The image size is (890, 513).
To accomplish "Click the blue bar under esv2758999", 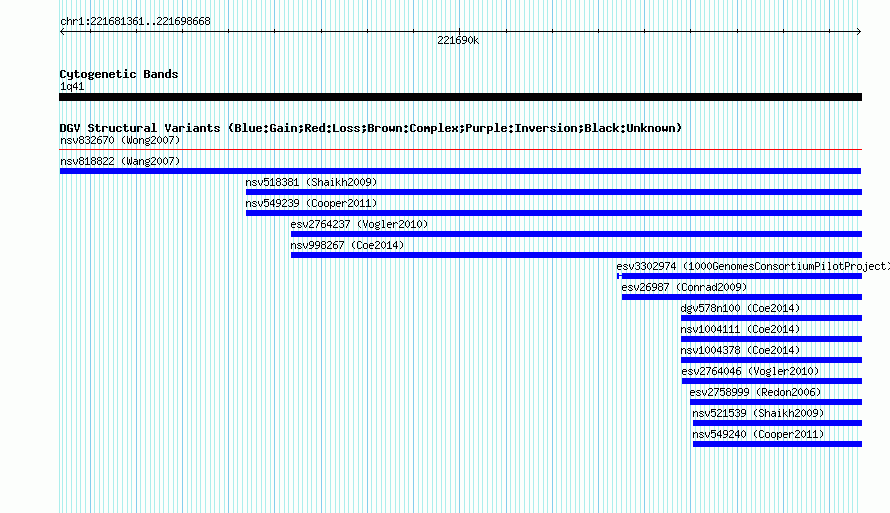I will pos(776,402).
